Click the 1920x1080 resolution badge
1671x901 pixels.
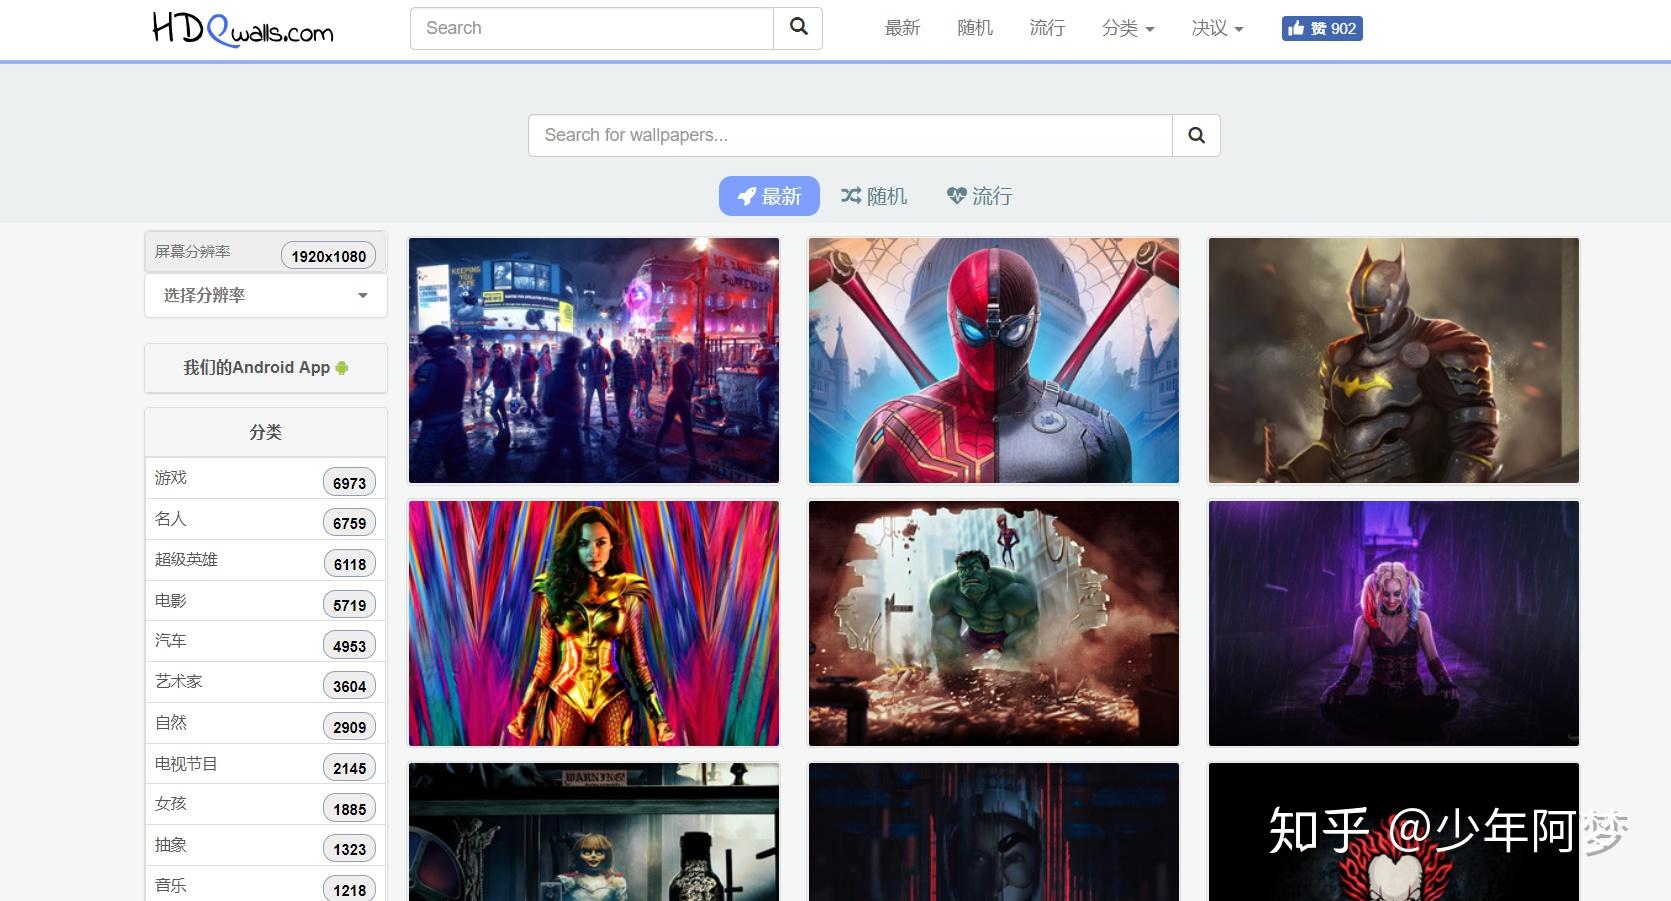(x=329, y=256)
